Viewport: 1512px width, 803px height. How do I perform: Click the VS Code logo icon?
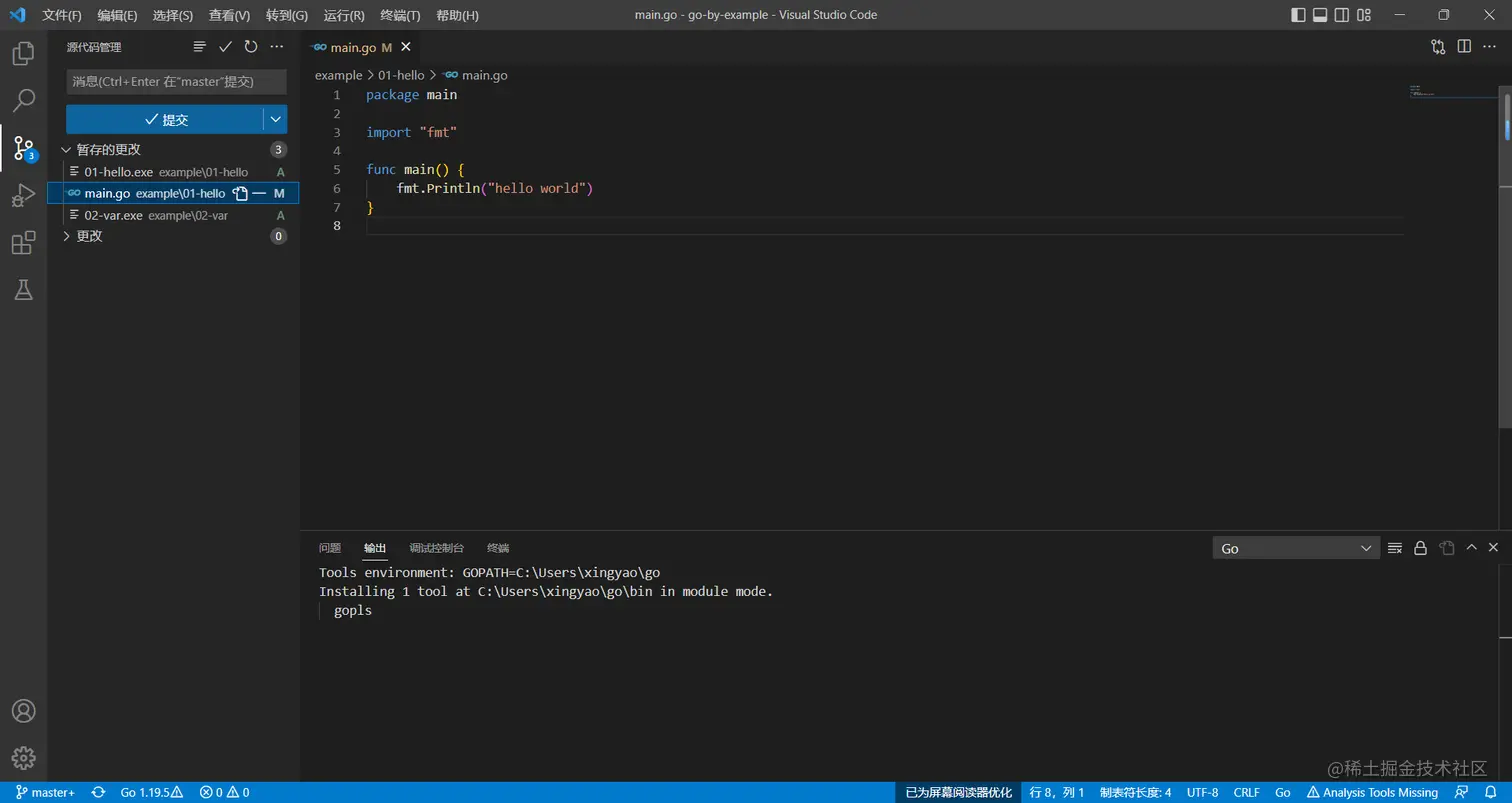17,15
